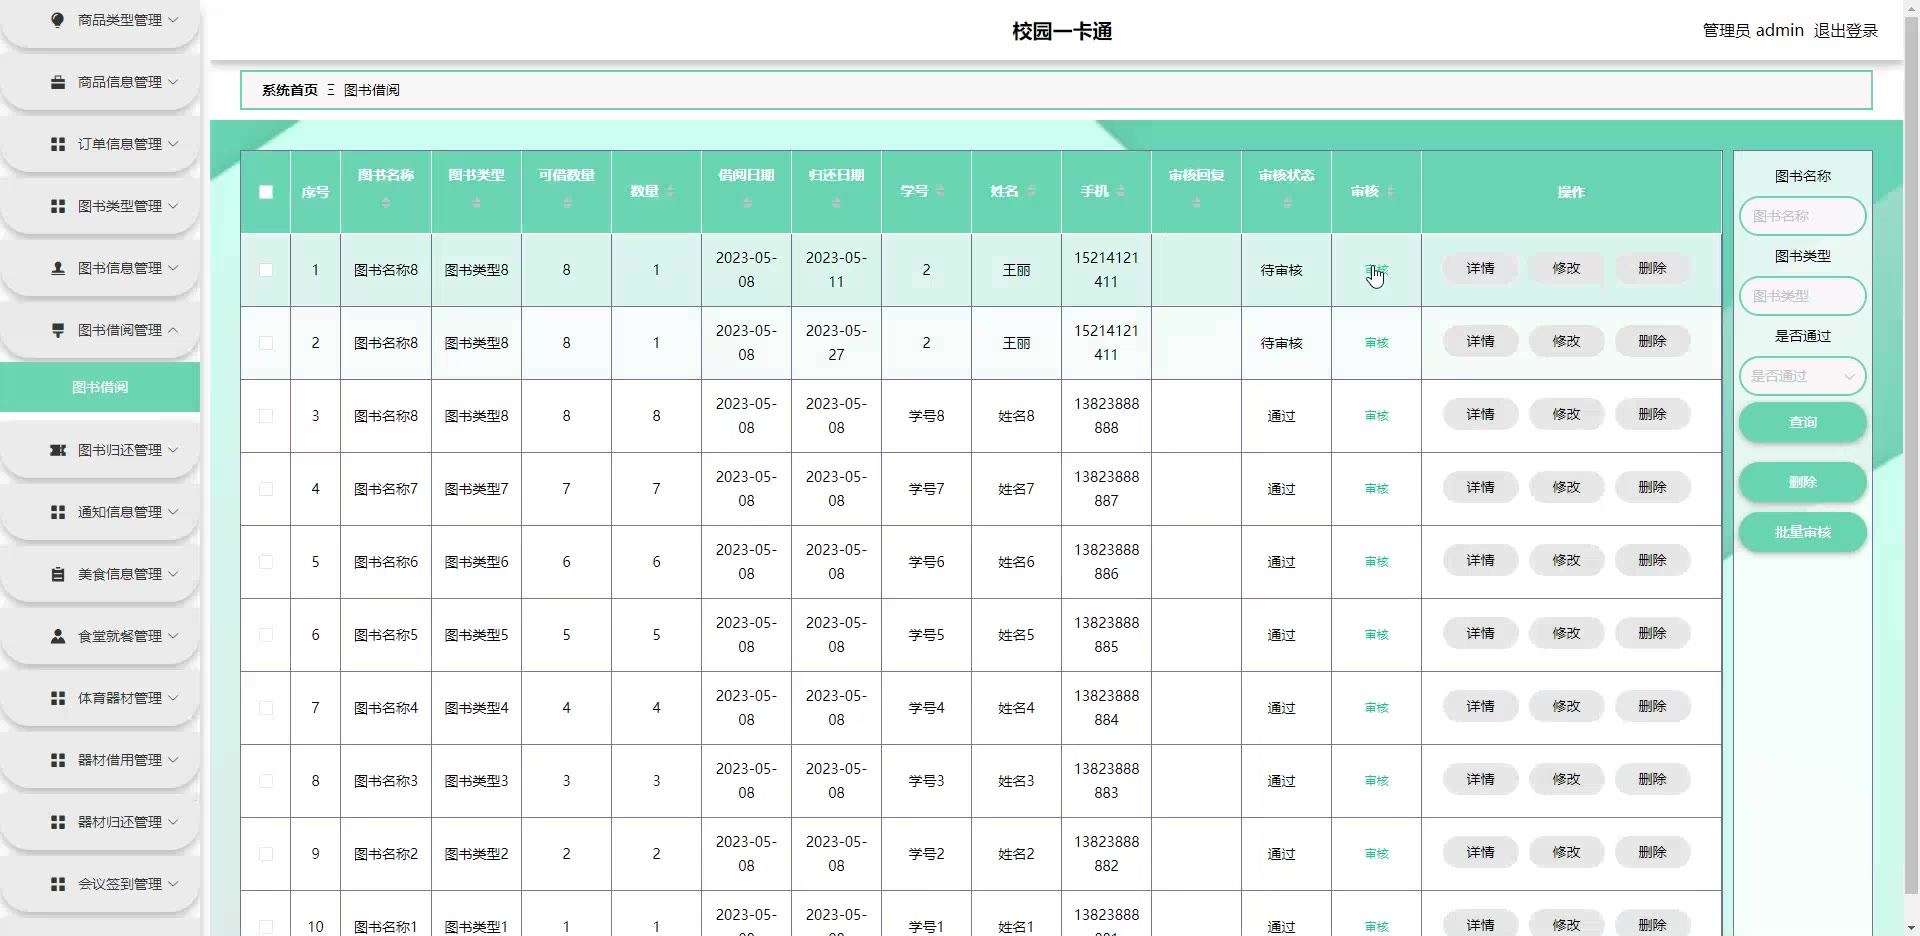Click the 查询 search button

pos(1802,422)
